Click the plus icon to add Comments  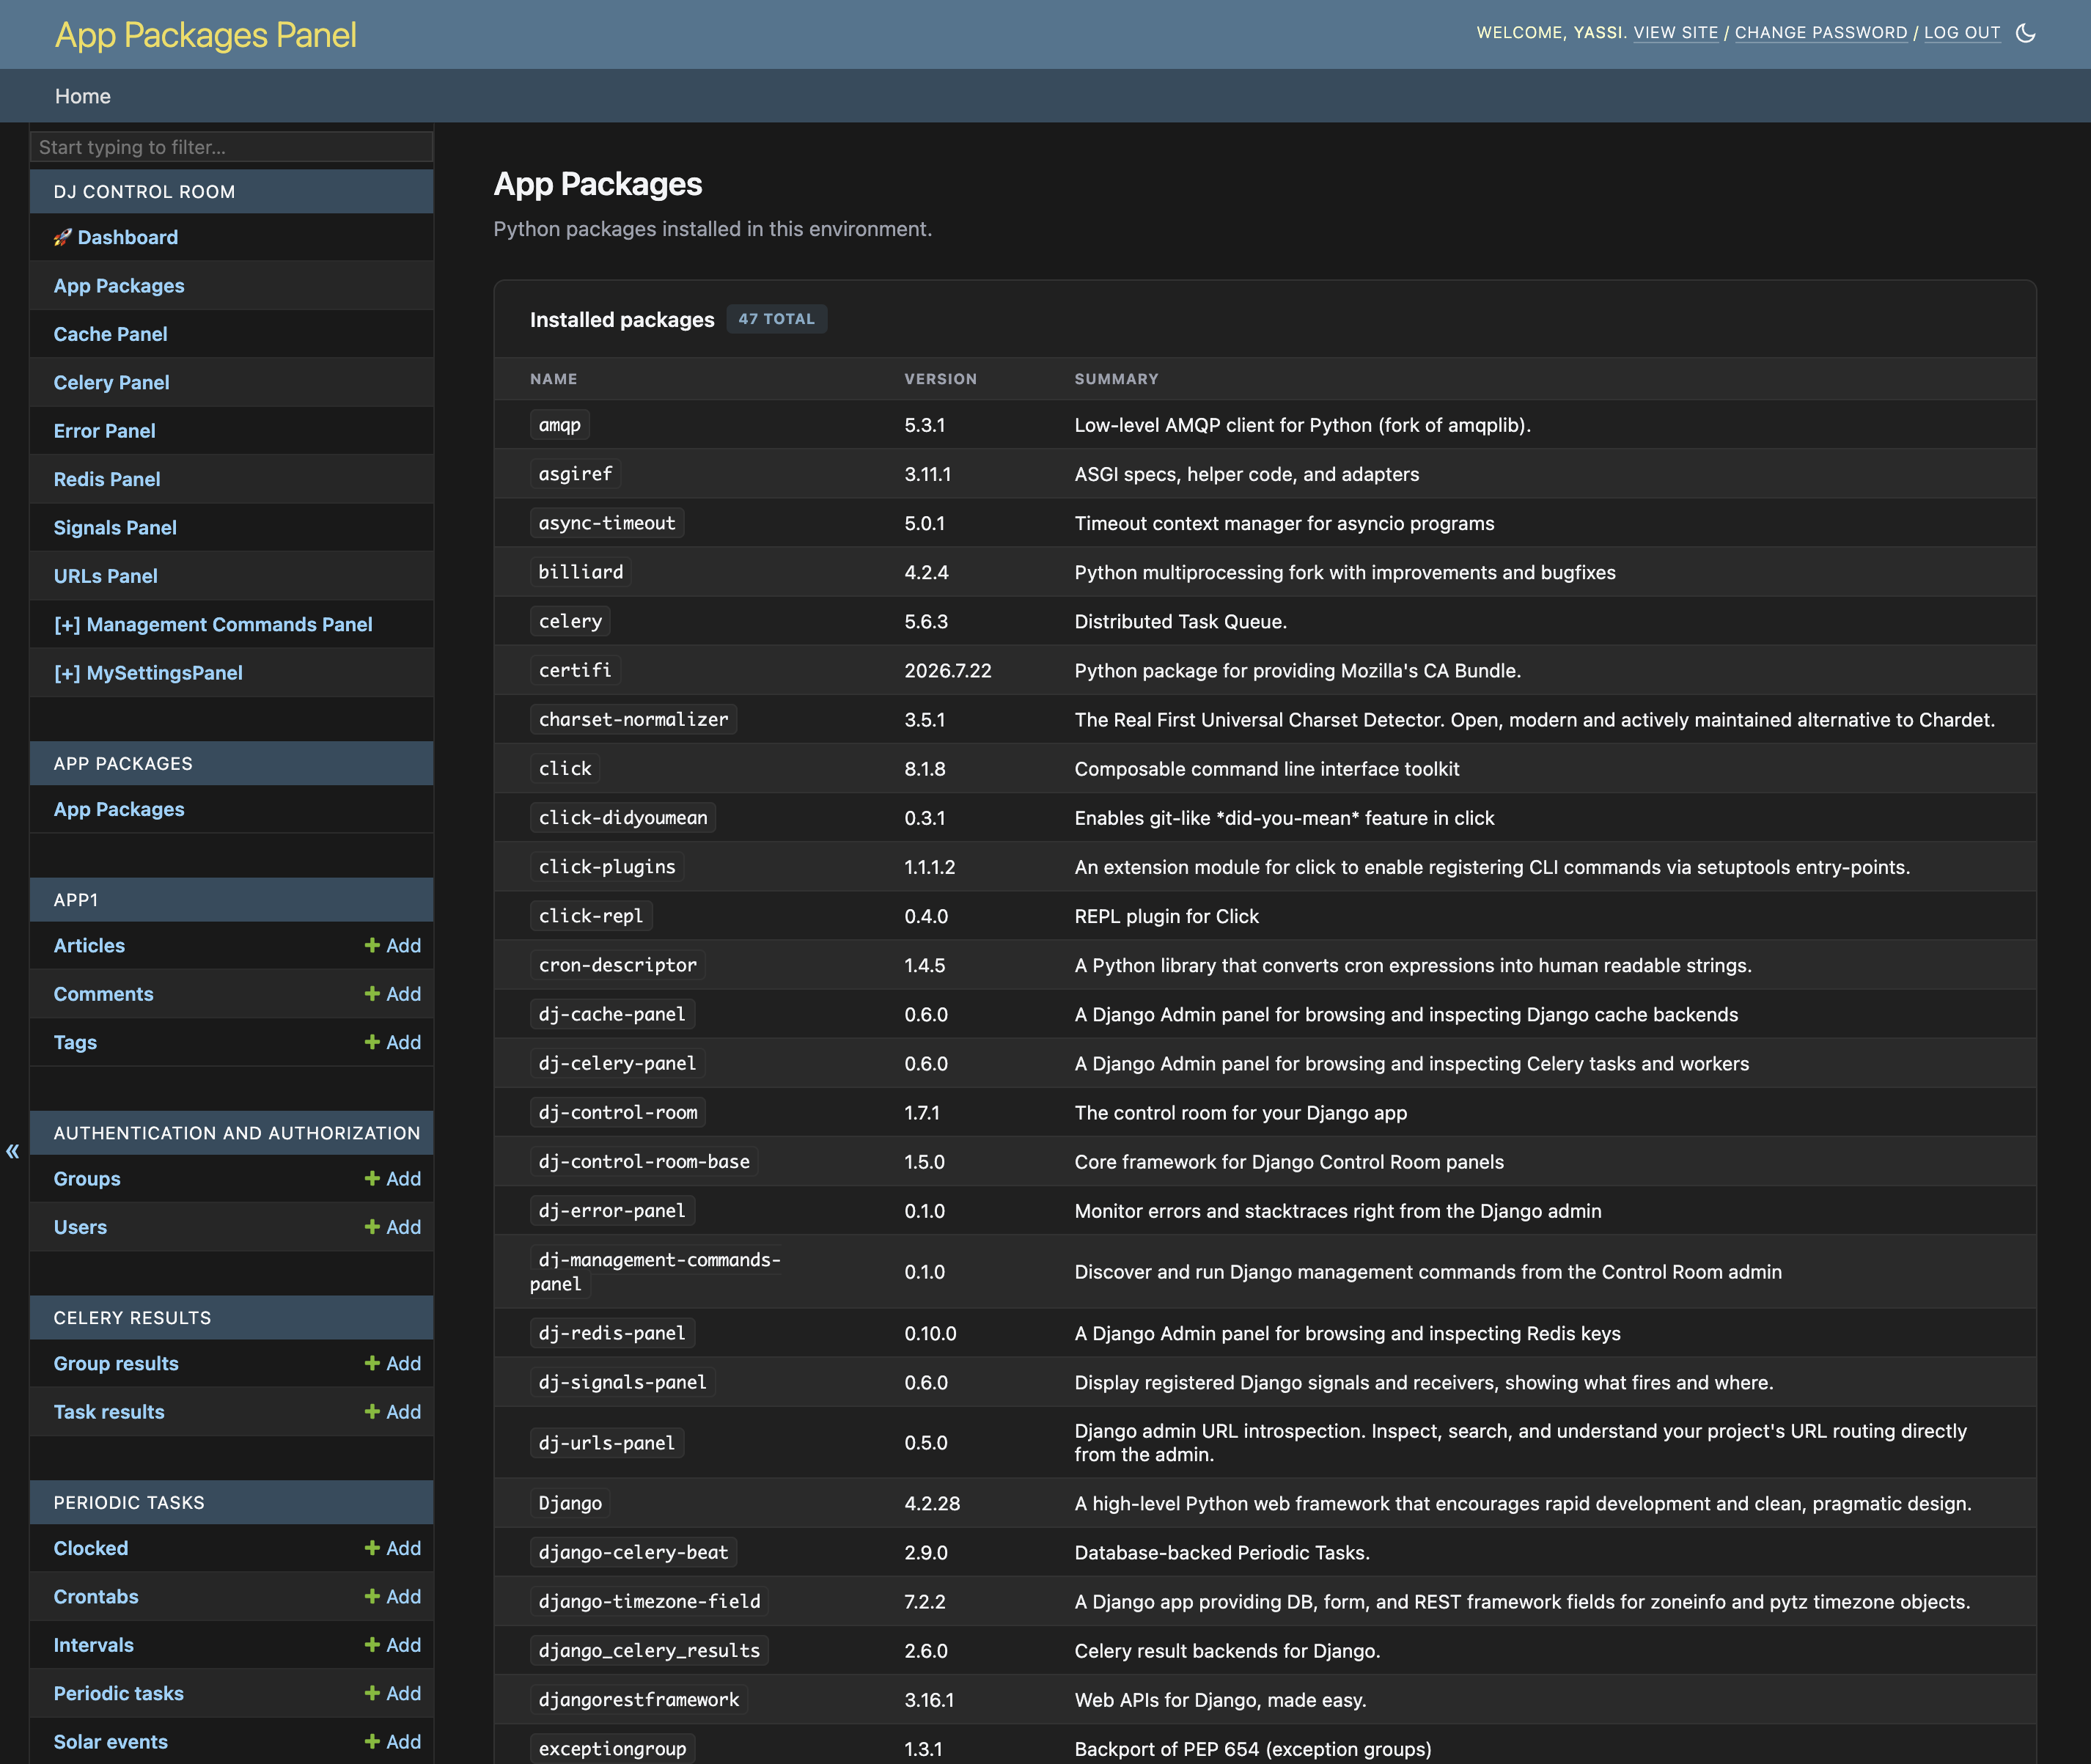[372, 993]
